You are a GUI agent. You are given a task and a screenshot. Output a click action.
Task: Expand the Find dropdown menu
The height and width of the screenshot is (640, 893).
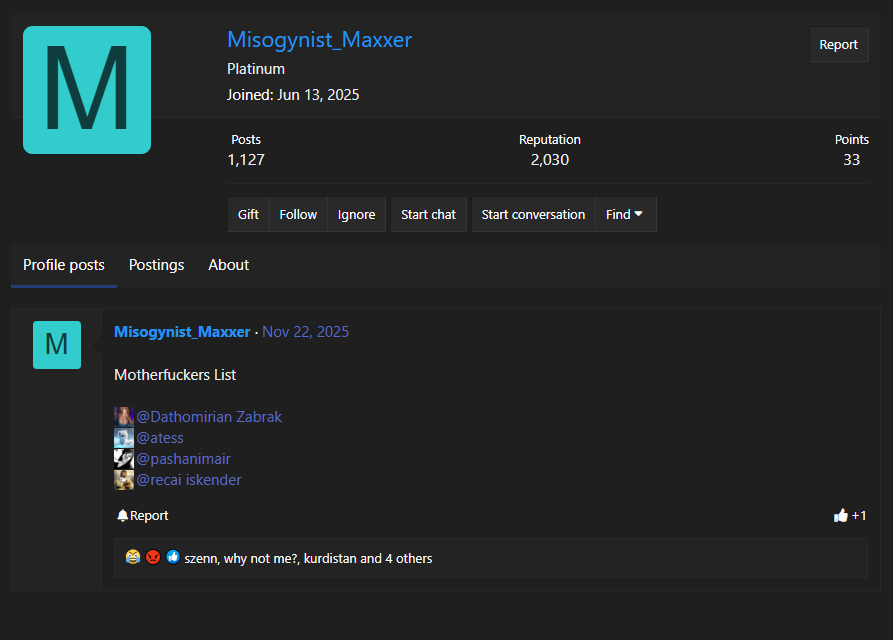tap(625, 215)
